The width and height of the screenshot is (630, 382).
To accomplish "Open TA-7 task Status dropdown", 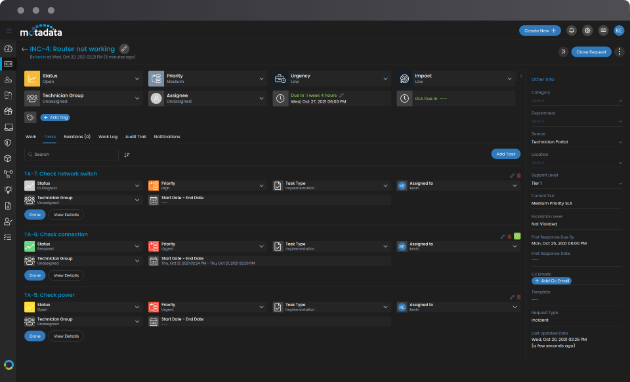I will point(83,186).
